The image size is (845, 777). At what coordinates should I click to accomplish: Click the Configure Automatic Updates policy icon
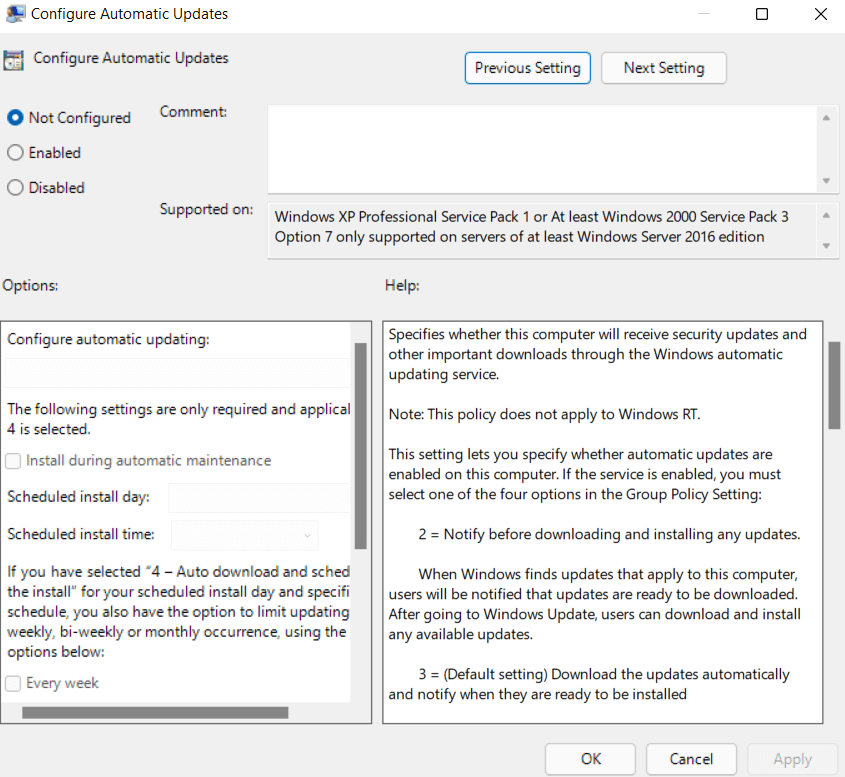tap(14, 59)
